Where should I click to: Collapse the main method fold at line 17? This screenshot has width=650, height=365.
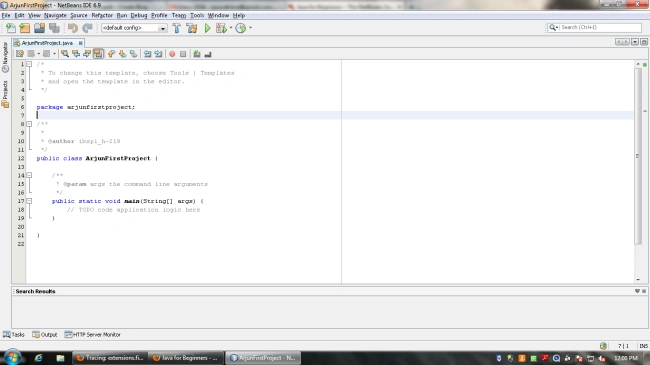pyautogui.click(x=29, y=201)
